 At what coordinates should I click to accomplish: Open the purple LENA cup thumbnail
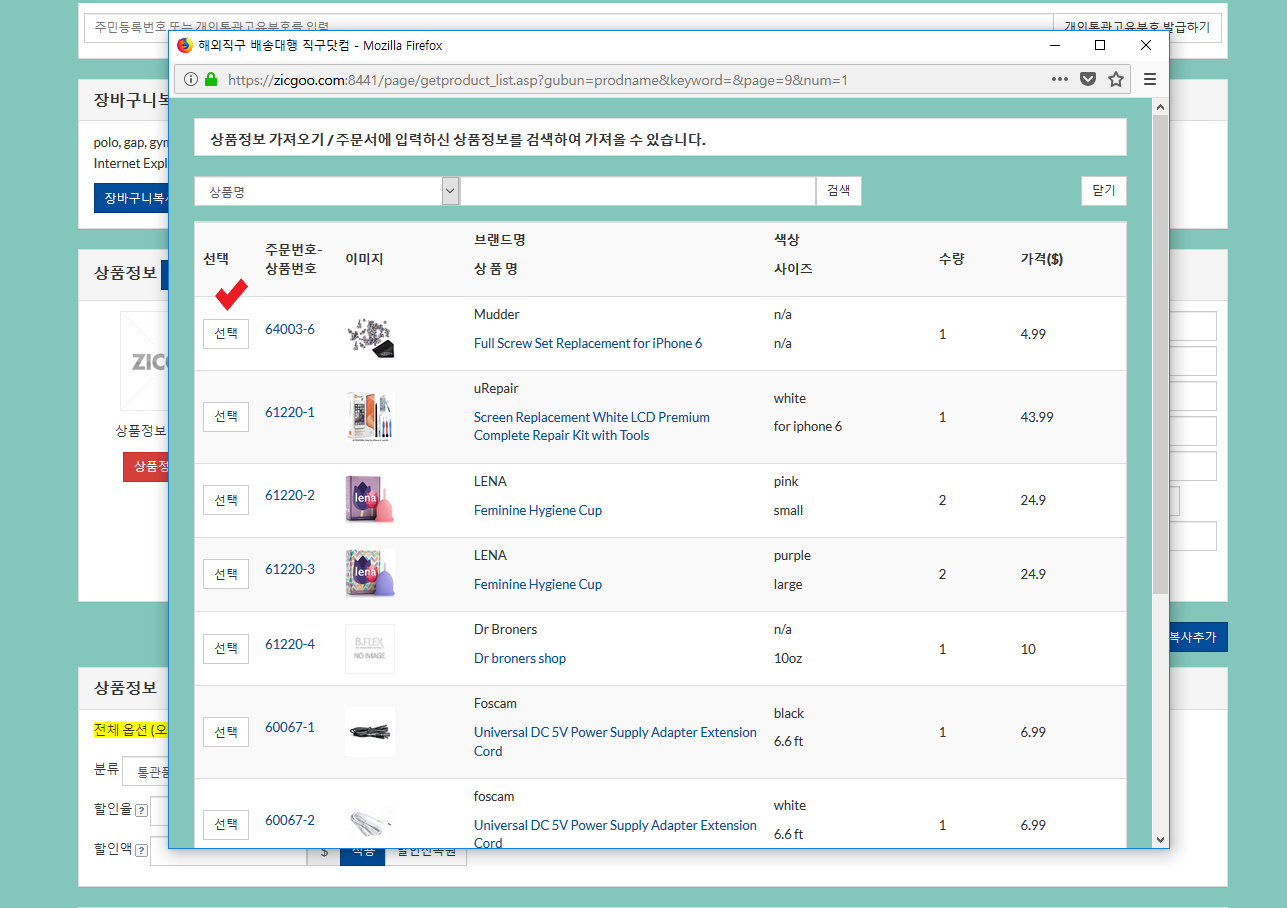[370, 574]
